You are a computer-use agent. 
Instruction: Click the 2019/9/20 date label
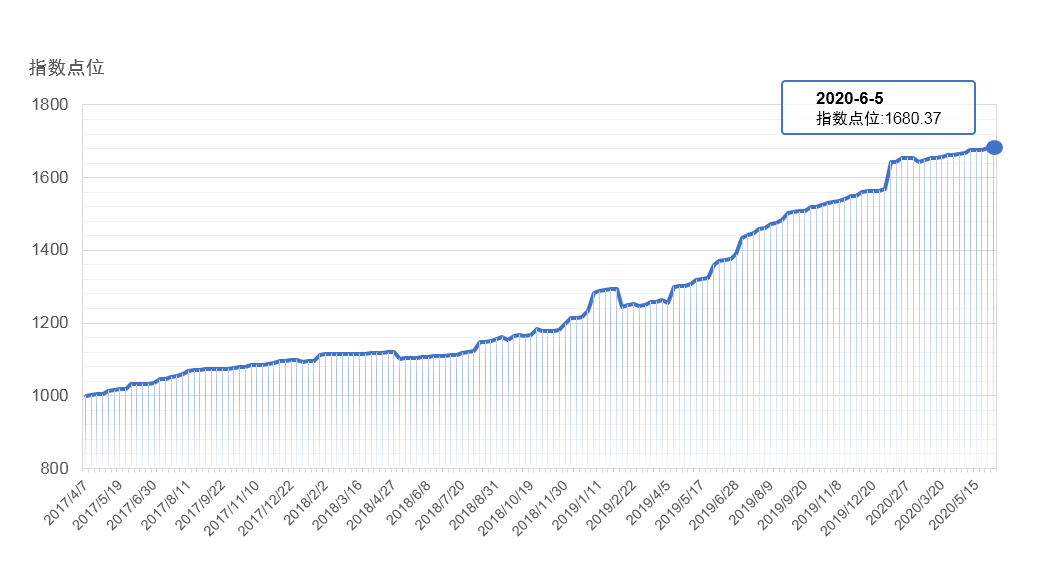(x=781, y=504)
